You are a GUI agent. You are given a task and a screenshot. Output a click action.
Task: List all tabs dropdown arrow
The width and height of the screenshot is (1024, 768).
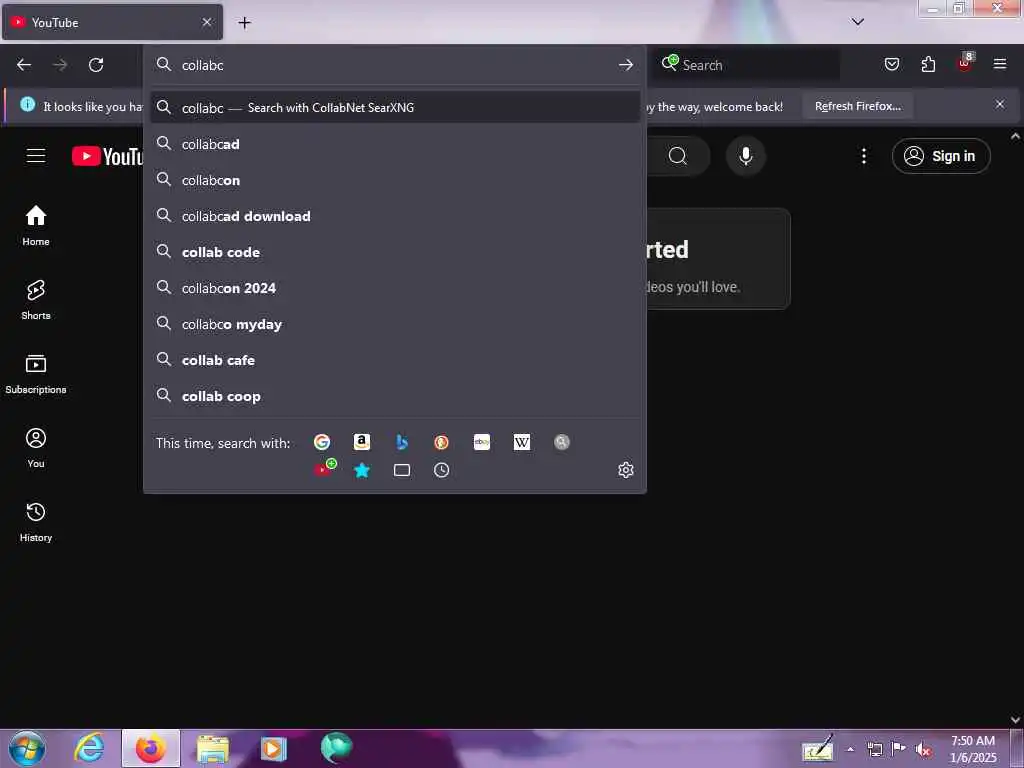[x=857, y=22]
